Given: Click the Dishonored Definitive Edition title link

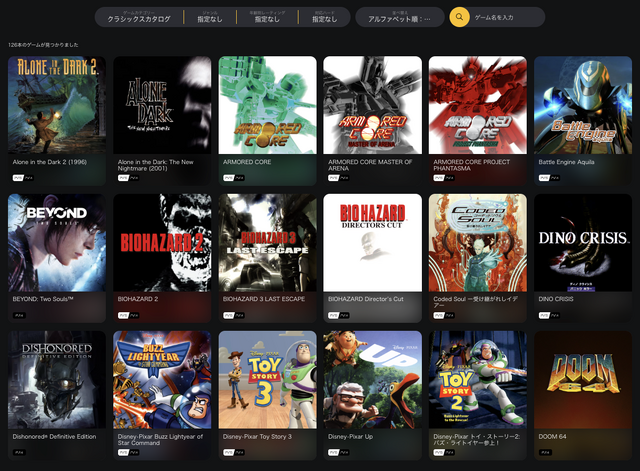Looking at the screenshot, I should point(55,437).
